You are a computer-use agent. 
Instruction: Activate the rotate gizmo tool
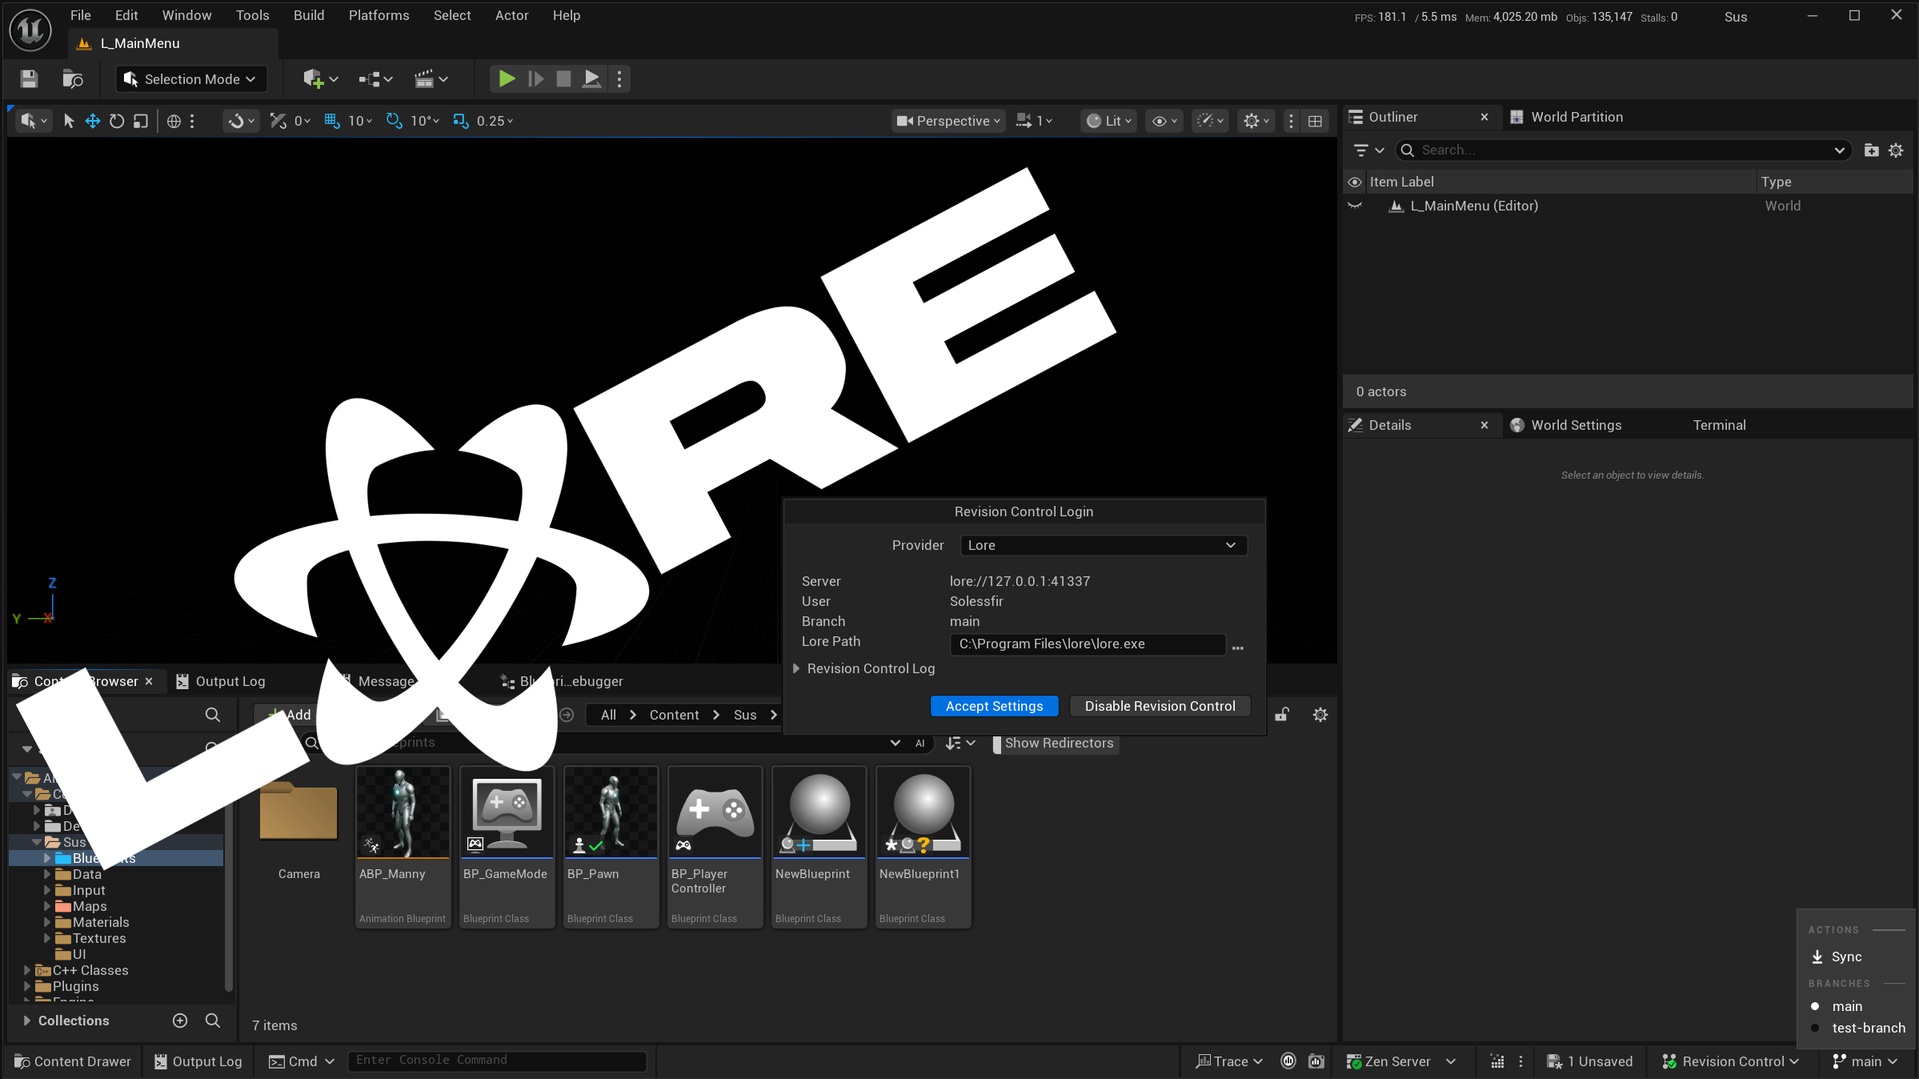coord(116,121)
